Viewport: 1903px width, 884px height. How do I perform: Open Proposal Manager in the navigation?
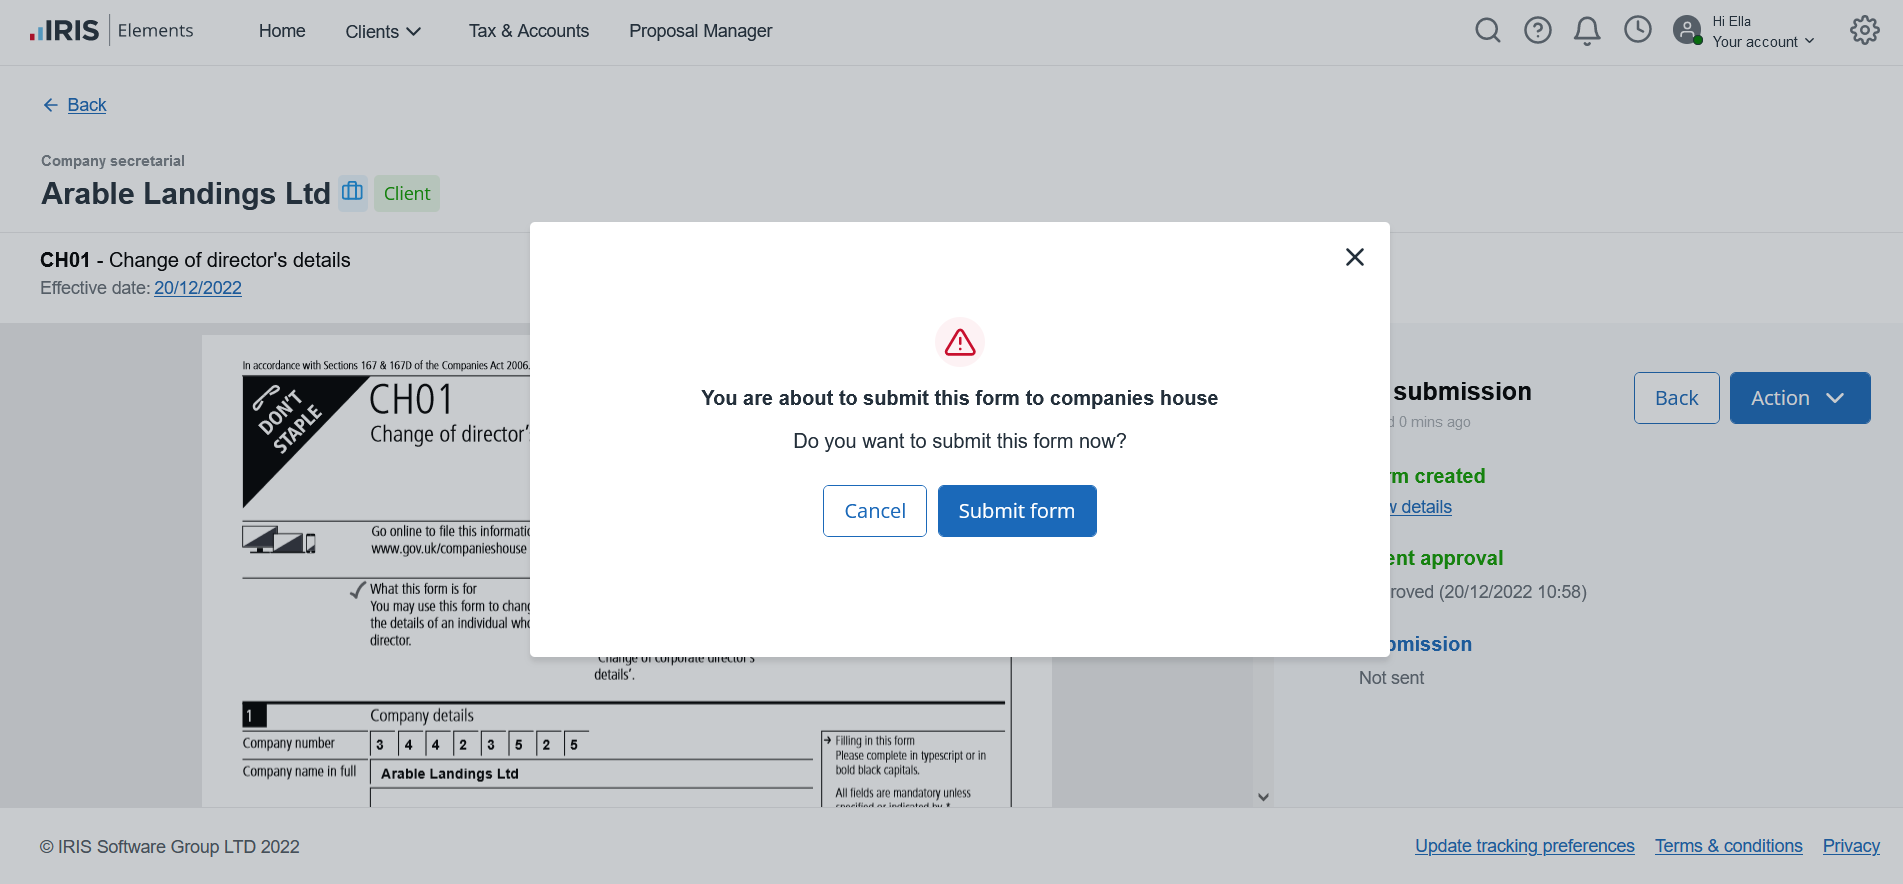coord(700,31)
